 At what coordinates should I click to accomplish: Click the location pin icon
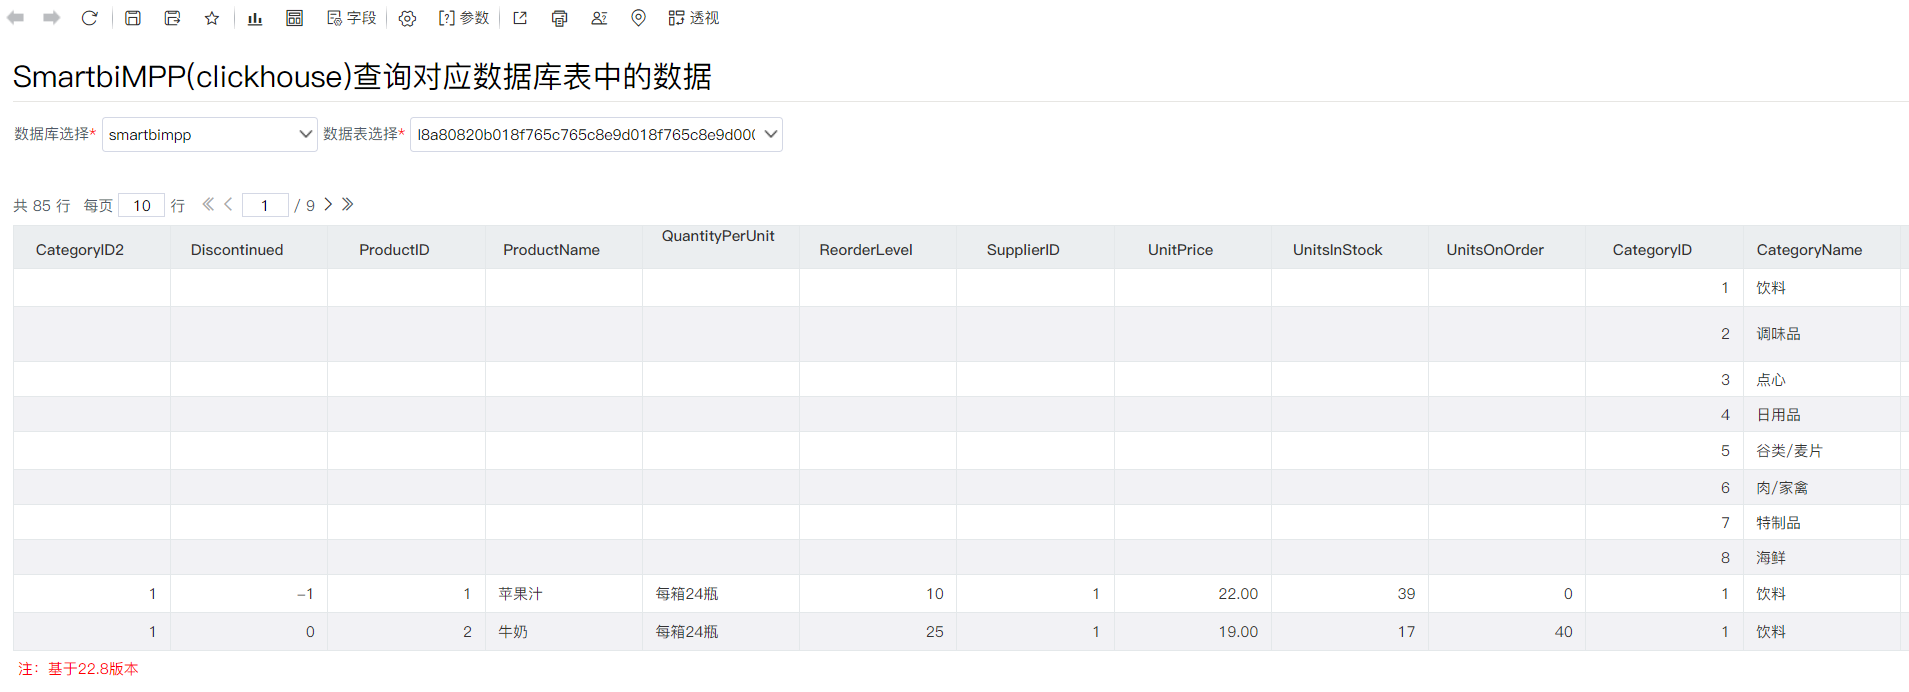[639, 18]
